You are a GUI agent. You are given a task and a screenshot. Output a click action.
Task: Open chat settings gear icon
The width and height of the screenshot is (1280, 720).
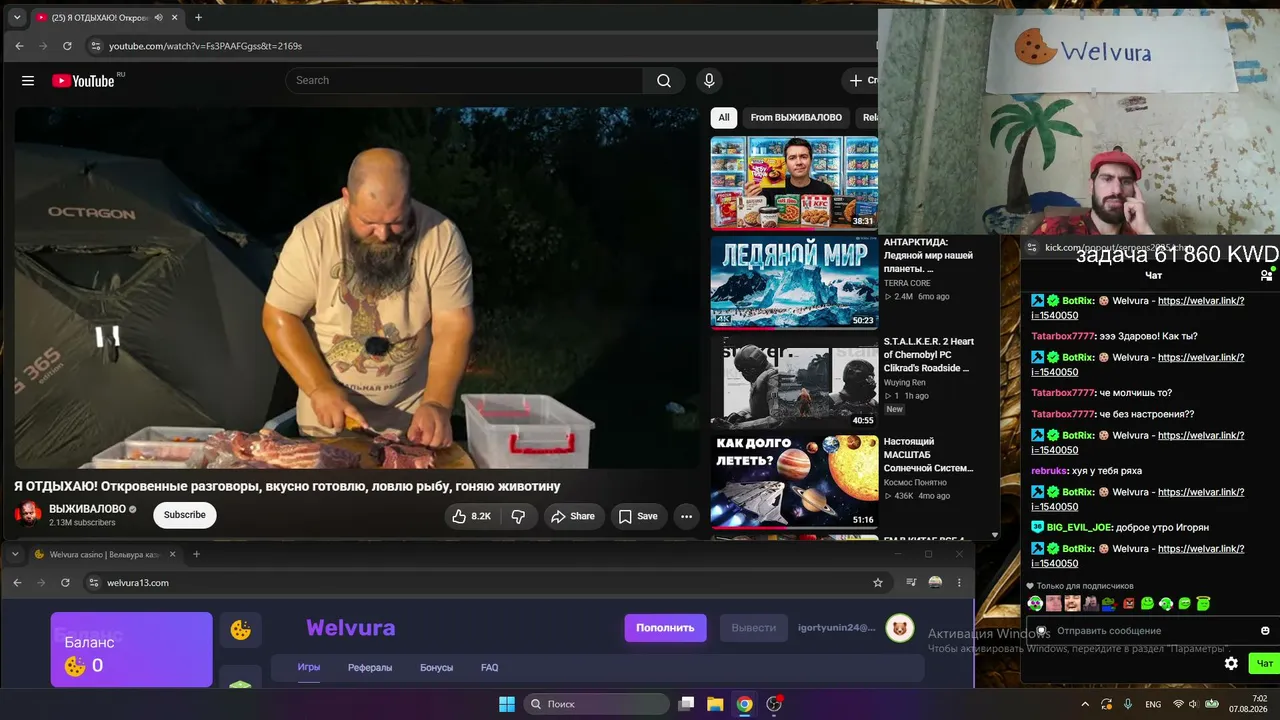click(x=1231, y=663)
